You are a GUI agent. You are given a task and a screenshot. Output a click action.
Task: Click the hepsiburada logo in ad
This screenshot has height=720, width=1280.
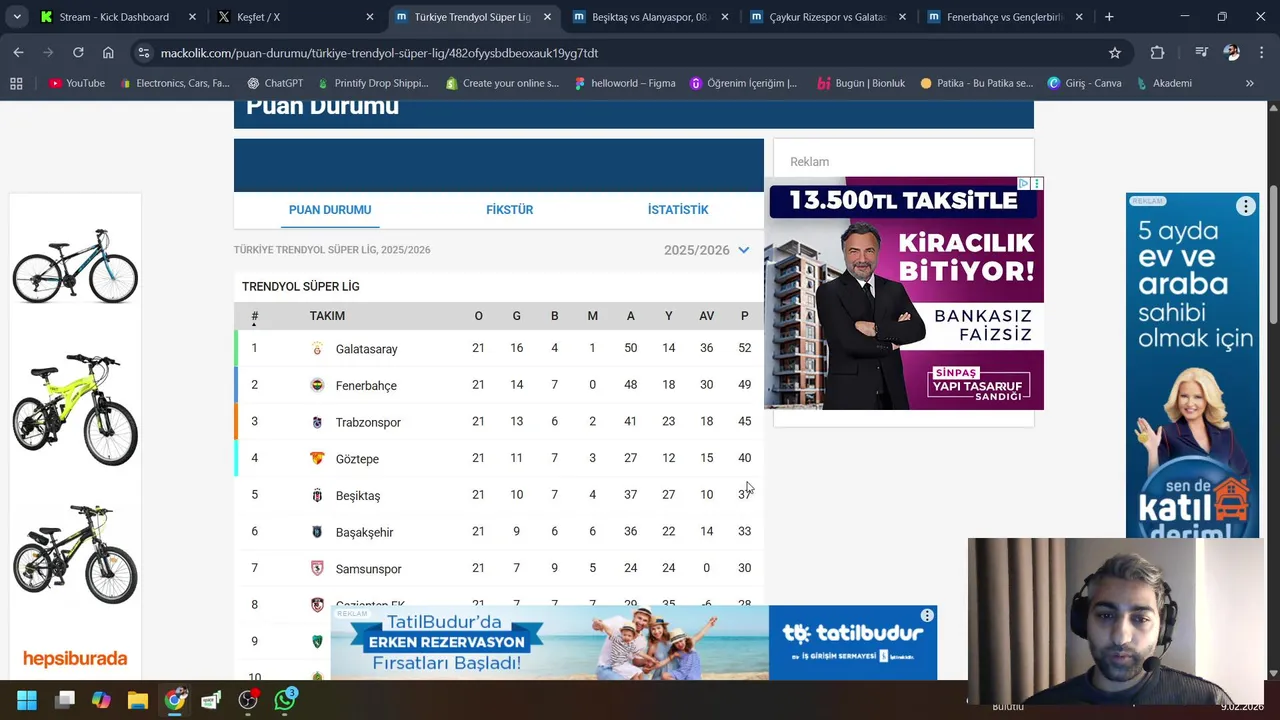coord(75,659)
